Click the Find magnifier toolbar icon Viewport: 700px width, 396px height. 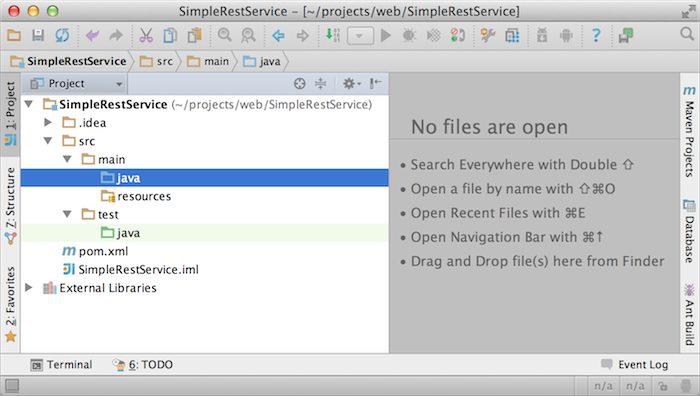(x=225, y=35)
